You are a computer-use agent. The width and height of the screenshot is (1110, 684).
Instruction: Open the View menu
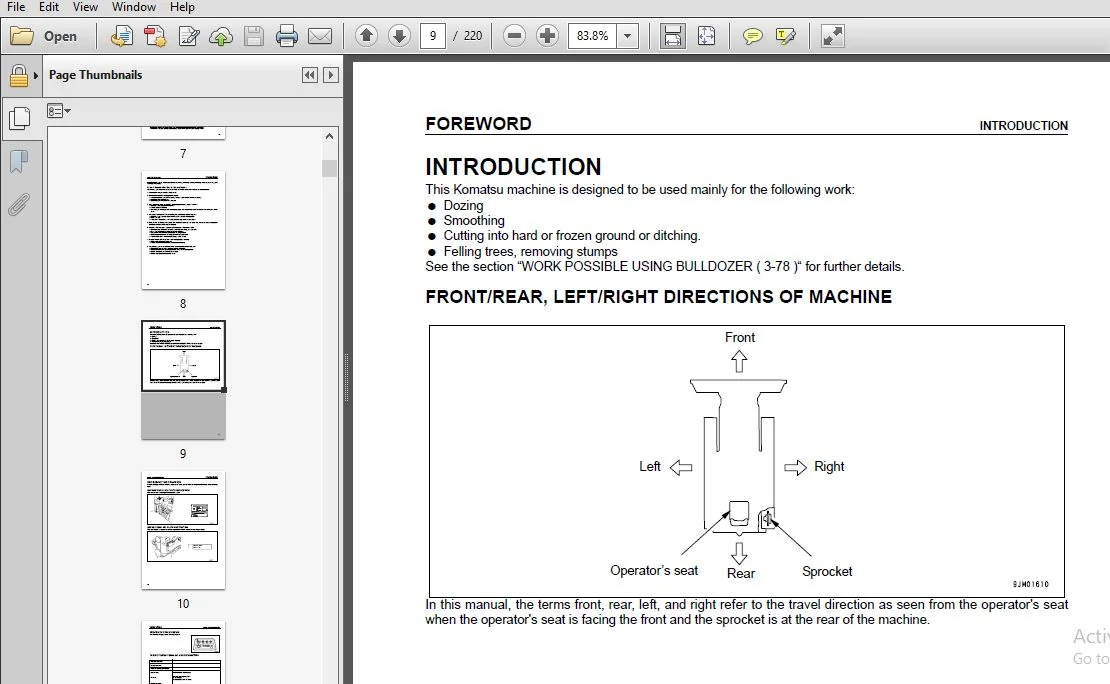85,7
